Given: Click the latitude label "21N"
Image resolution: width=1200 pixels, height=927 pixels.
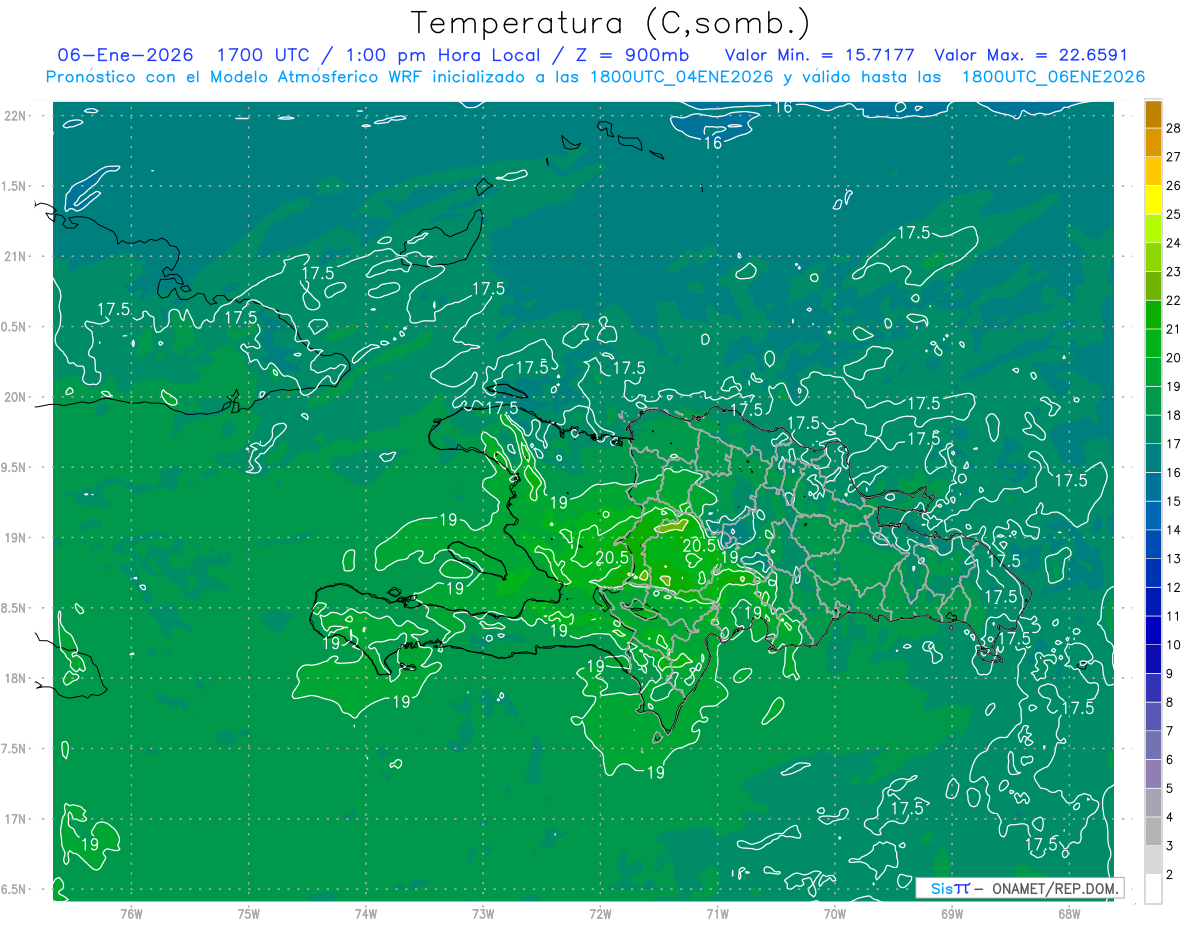Looking at the screenshot, I should 16,257.
